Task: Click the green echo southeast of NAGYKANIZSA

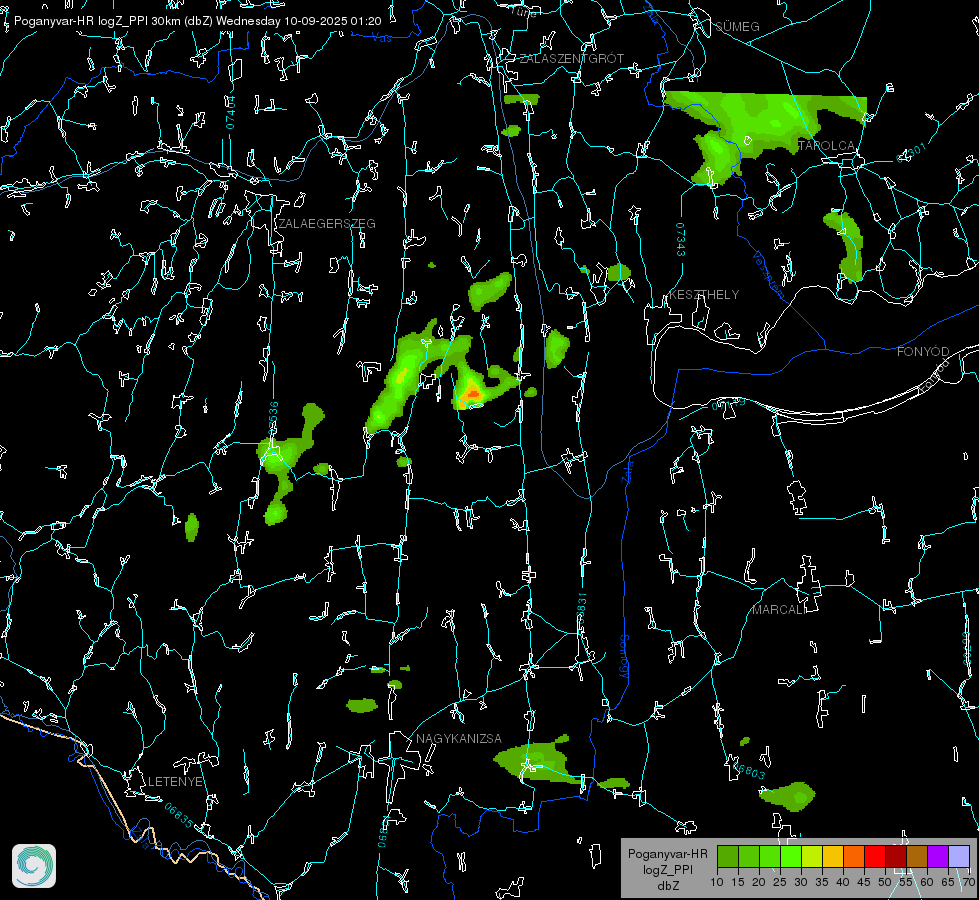Action: [537, 762]
